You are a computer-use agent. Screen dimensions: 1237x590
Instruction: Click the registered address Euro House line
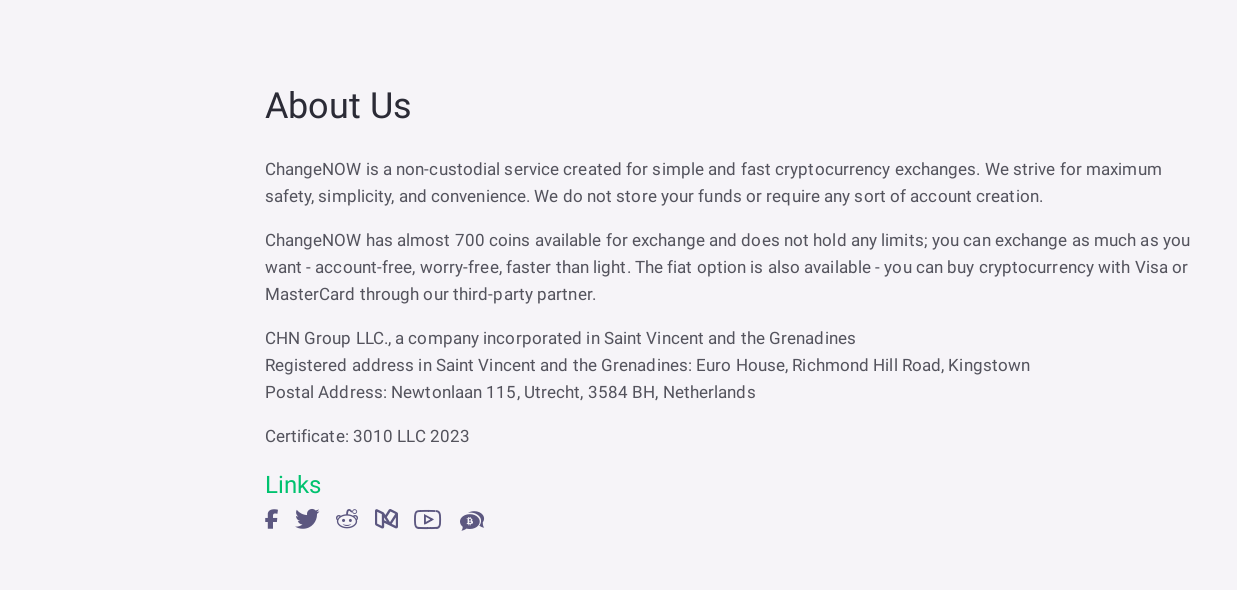pyautogui.click(x=647, y=365)
